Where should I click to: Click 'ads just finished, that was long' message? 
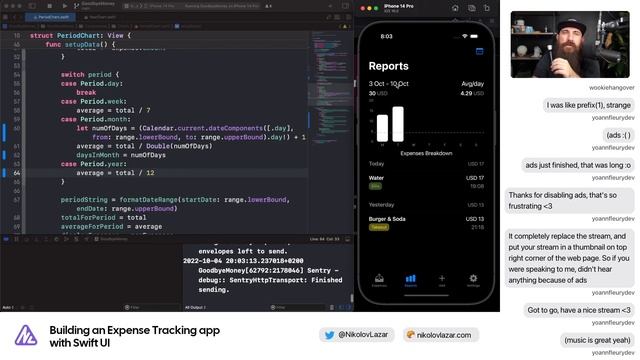coord(578,165)
